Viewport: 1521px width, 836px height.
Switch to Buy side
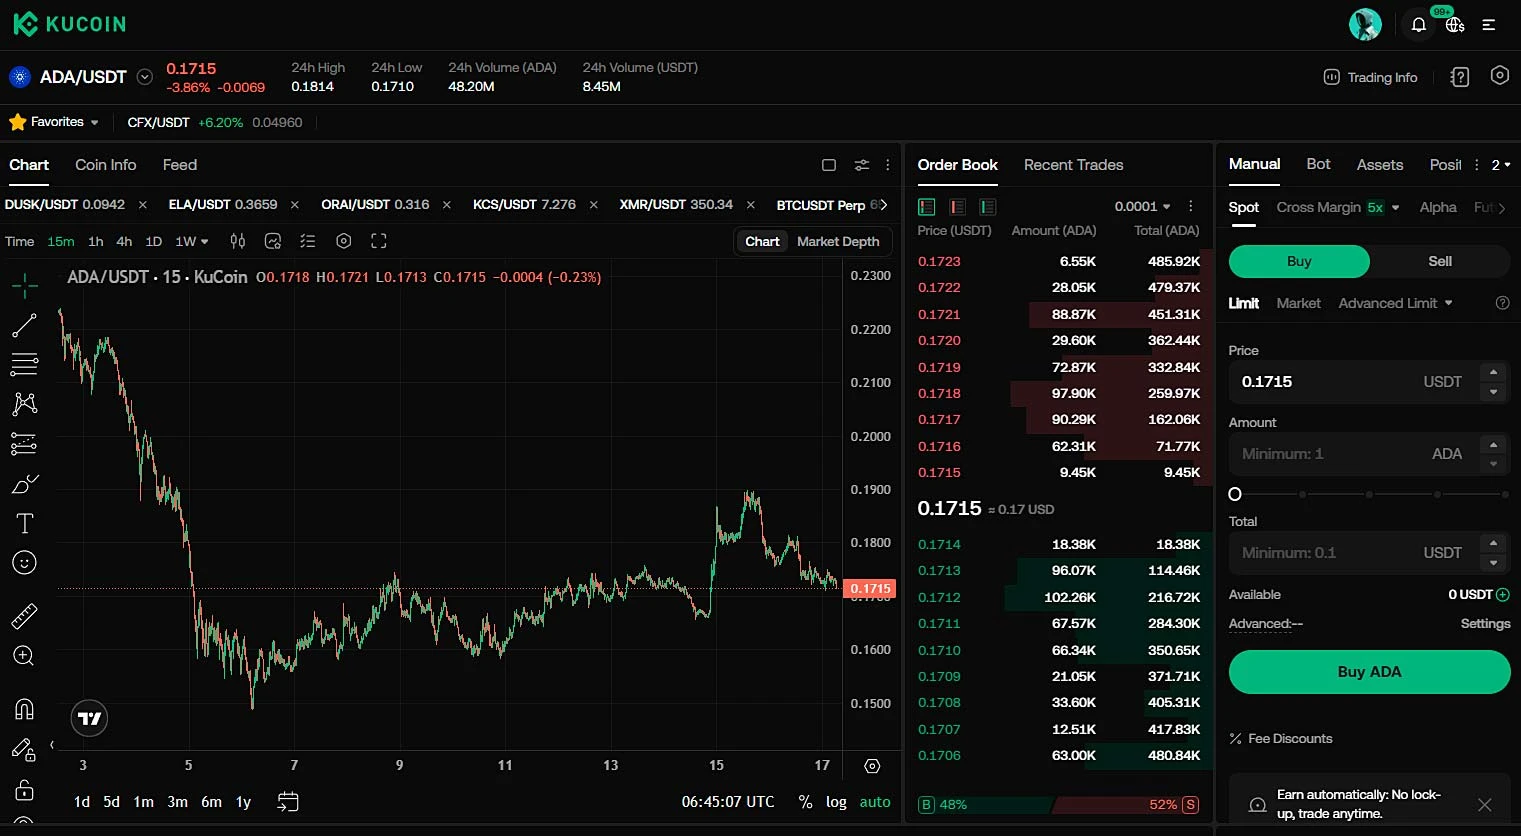coord(1299,261)
